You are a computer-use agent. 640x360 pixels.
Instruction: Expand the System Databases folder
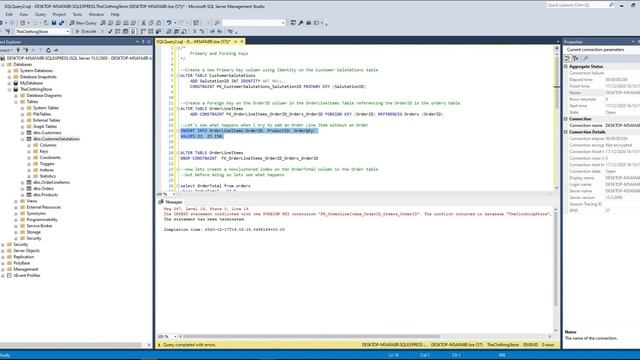pyautogui.click(x=9, y=71)
